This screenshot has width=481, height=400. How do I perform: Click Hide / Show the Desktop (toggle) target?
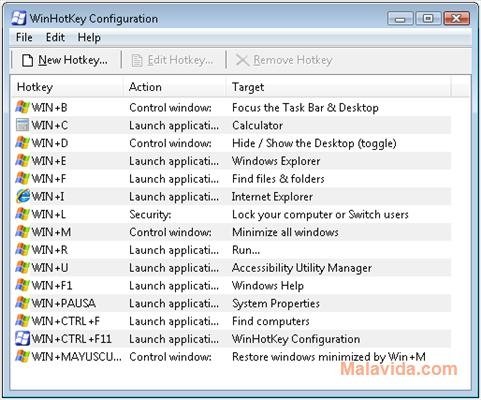click(314, 143)
